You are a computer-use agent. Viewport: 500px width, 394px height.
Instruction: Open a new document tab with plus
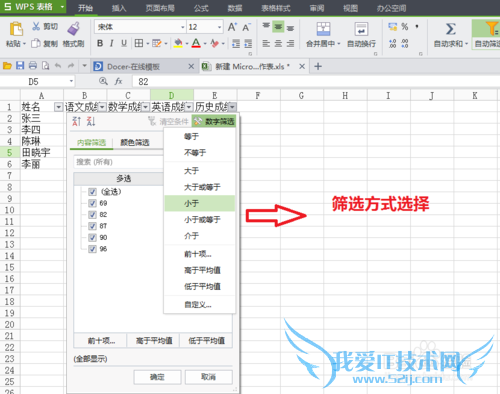click(x=318, y=66)
